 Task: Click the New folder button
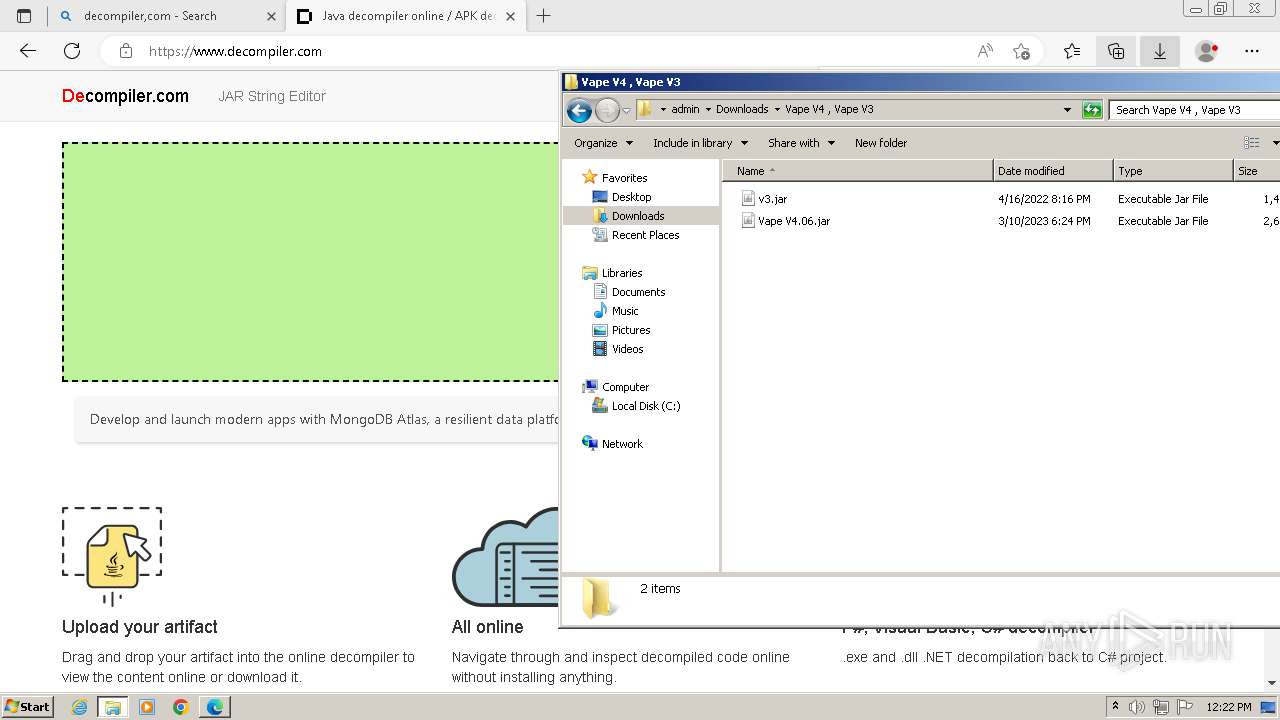(880, 143)
